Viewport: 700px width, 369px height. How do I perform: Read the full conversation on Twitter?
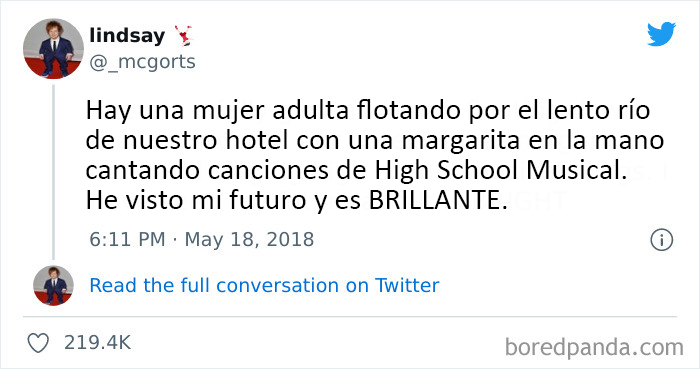[x=264, y=286]
